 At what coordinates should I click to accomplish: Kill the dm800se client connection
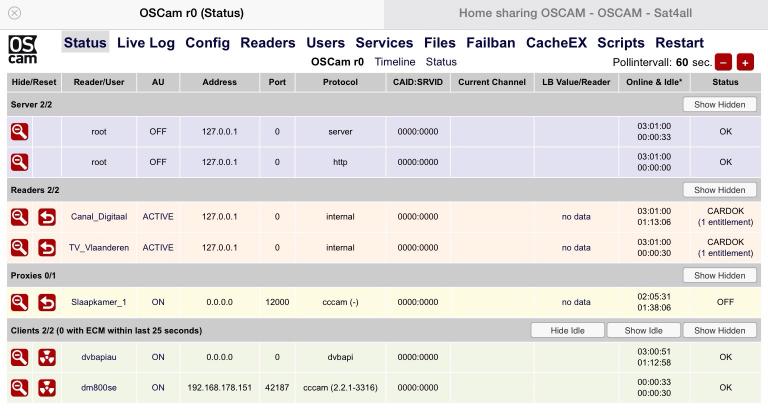click(47, 387)
